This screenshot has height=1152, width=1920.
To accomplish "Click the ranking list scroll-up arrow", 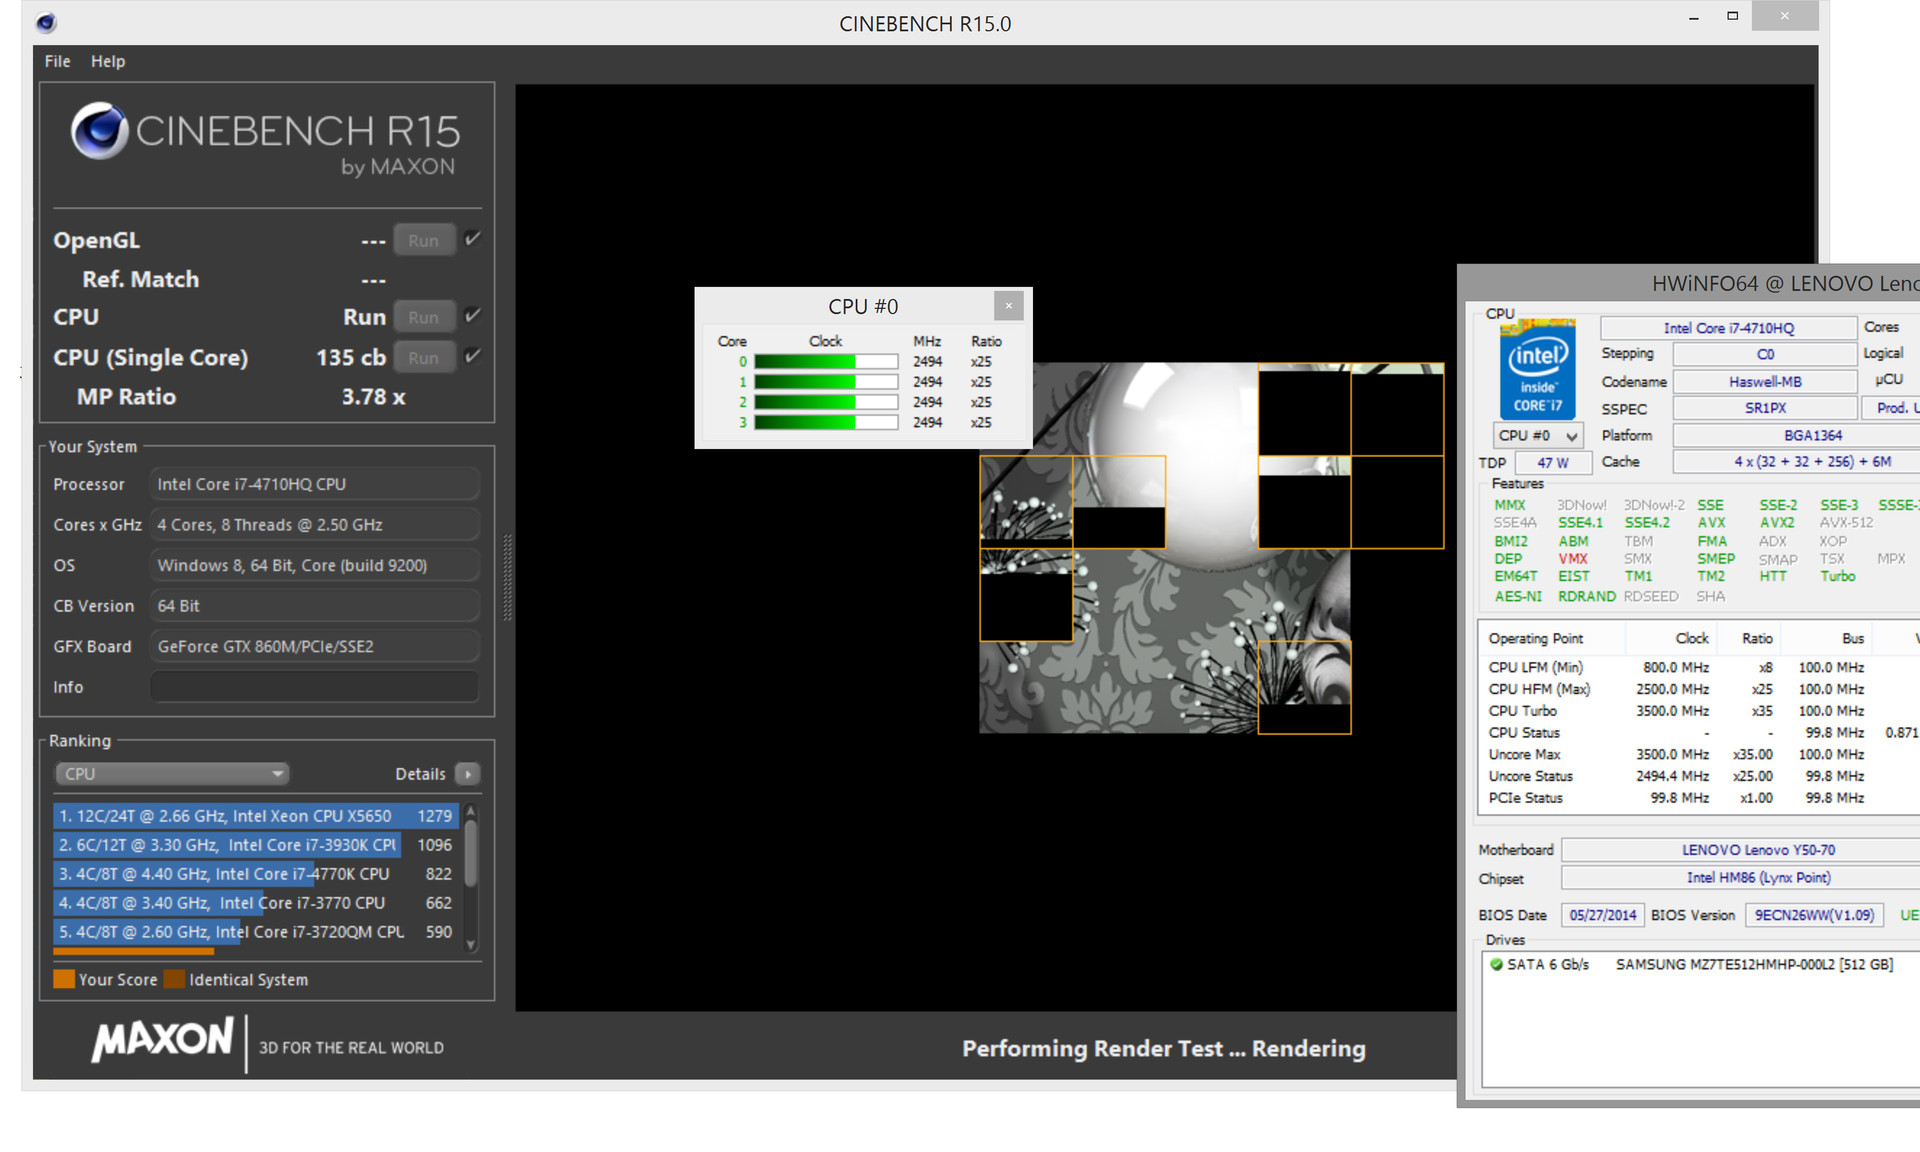I will tap(471, 811).
